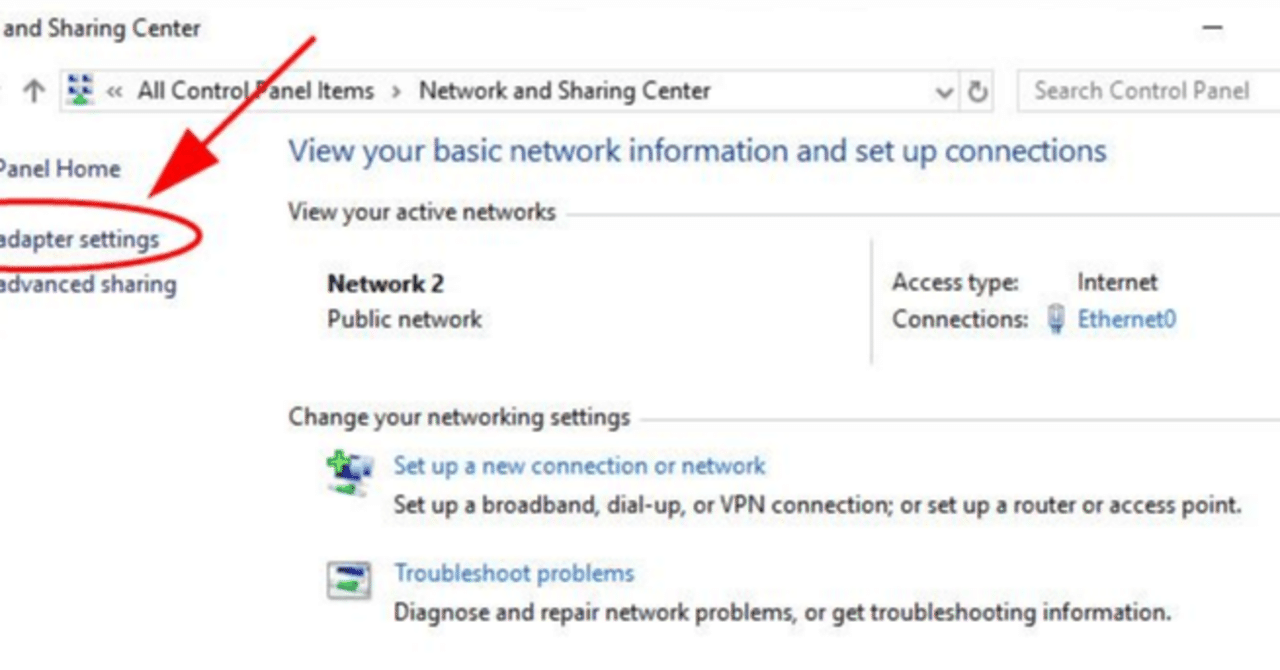Open the address bar dropdown arrow
Screen dimensions: 1280x670
tap(944, 90)
